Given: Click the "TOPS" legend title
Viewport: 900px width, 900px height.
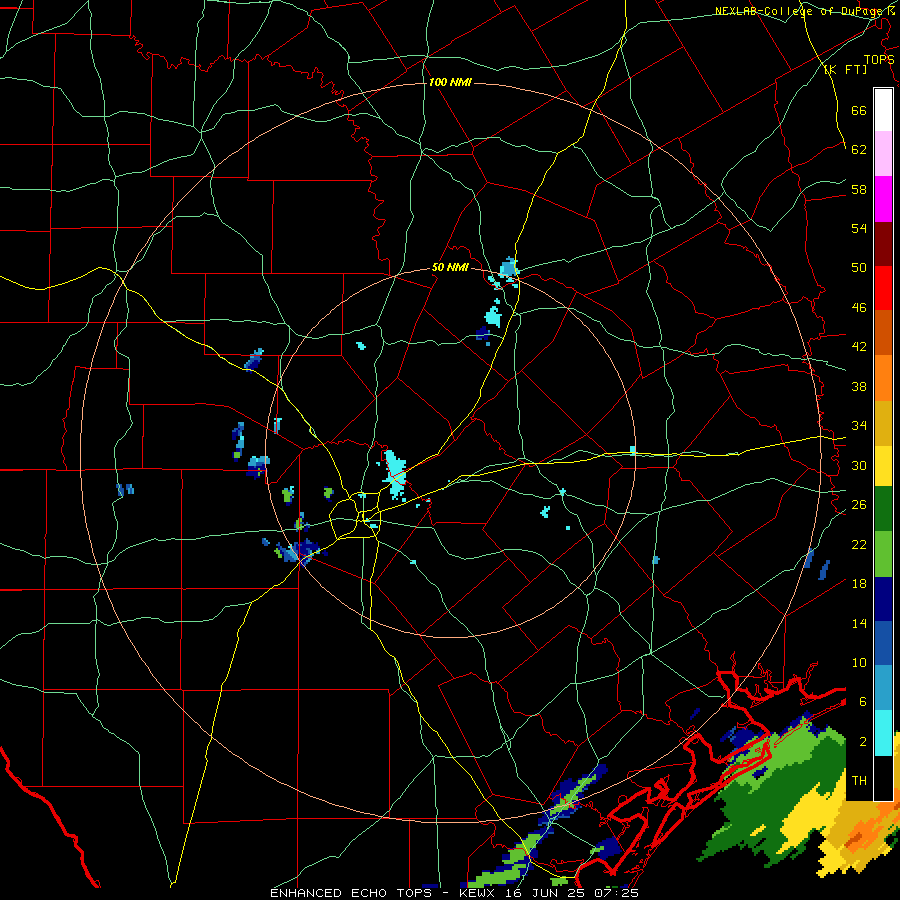Looking at the screenshot, I should 879,59.
